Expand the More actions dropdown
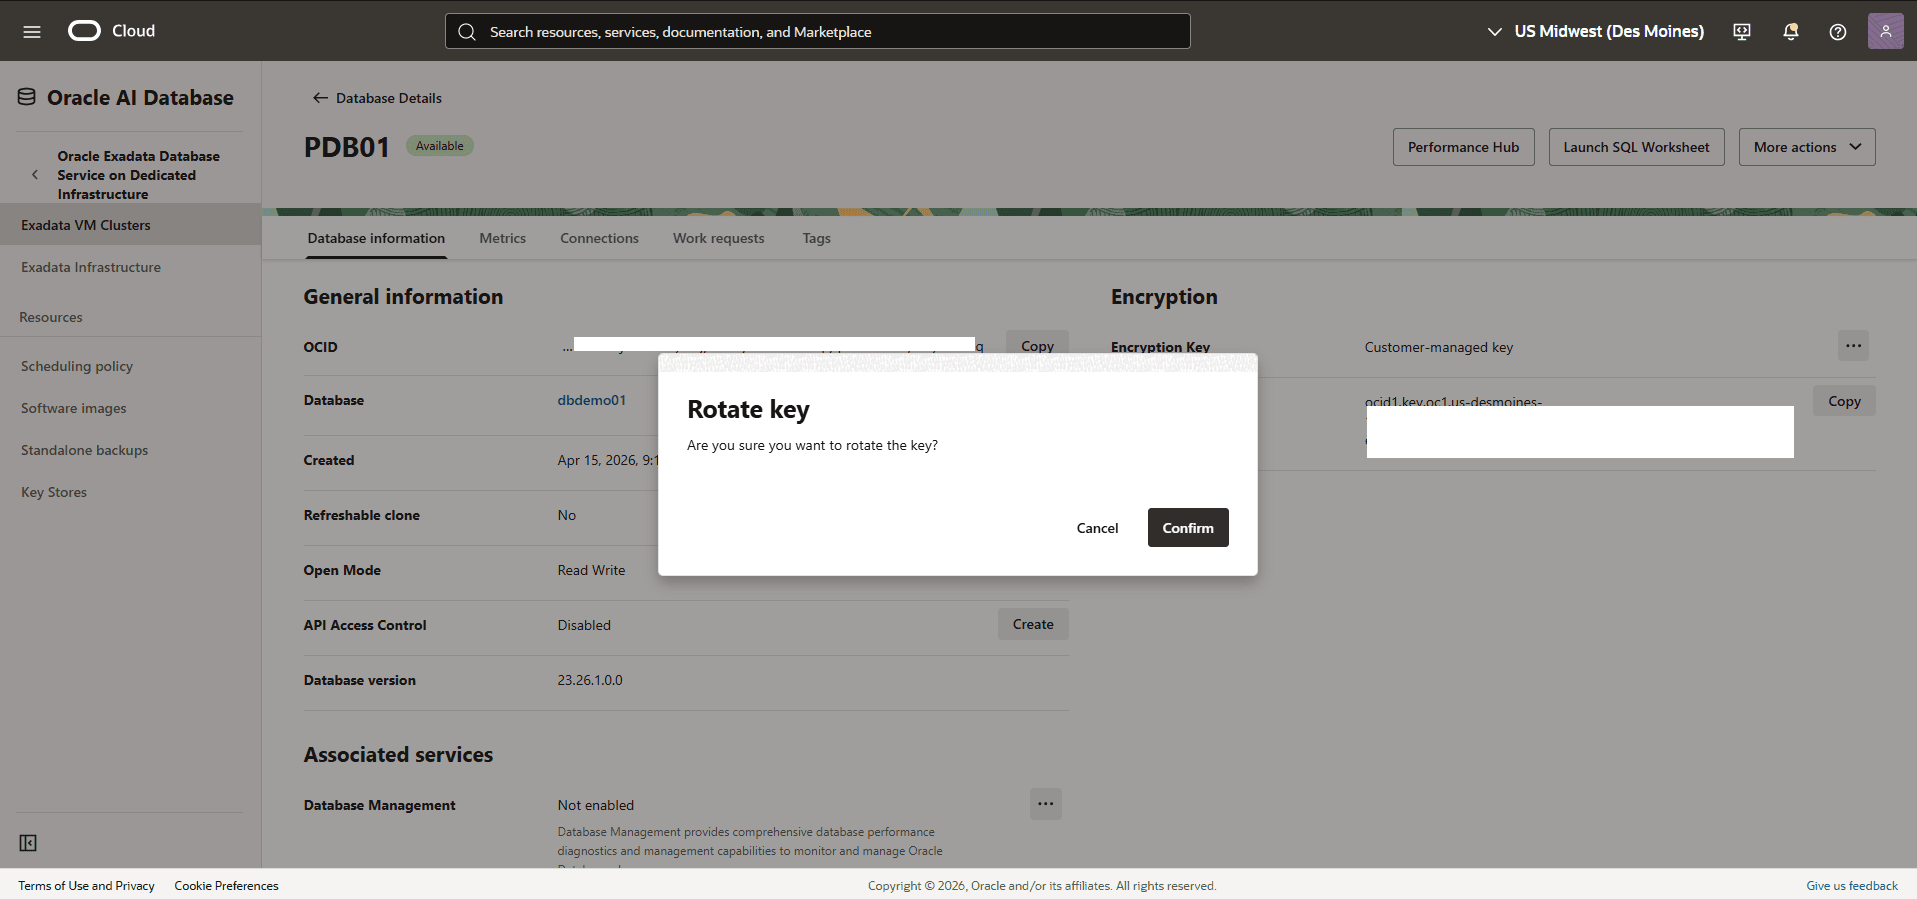Image resolution: width=1917 pixels, height=899 pixels. coord(1807,147)
